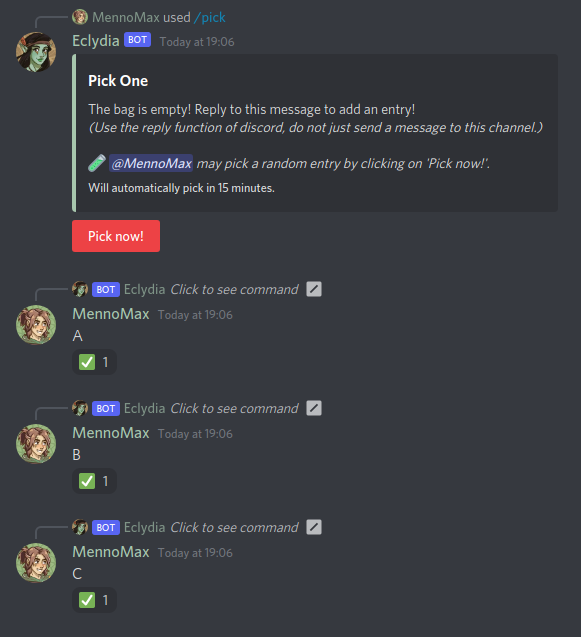Open the Eclydia username on the bot message

pyautogui.click(x=96, y=41)
